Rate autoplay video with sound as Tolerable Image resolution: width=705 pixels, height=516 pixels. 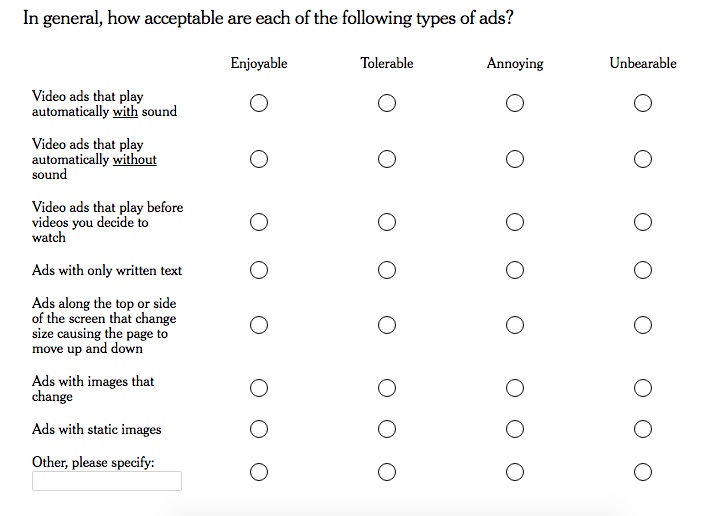[x=387, y=103]
